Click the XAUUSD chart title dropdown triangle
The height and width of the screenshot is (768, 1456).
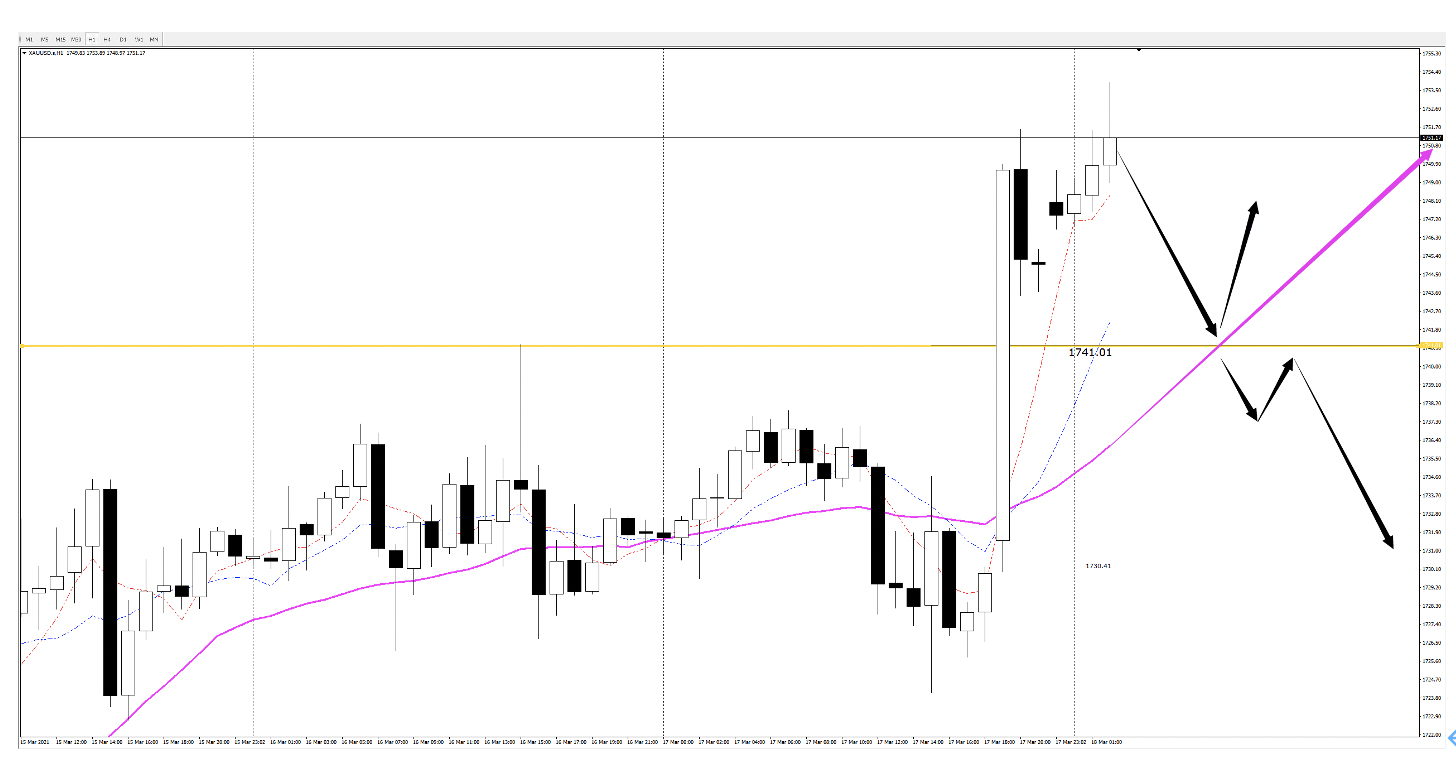click(24, 53)
